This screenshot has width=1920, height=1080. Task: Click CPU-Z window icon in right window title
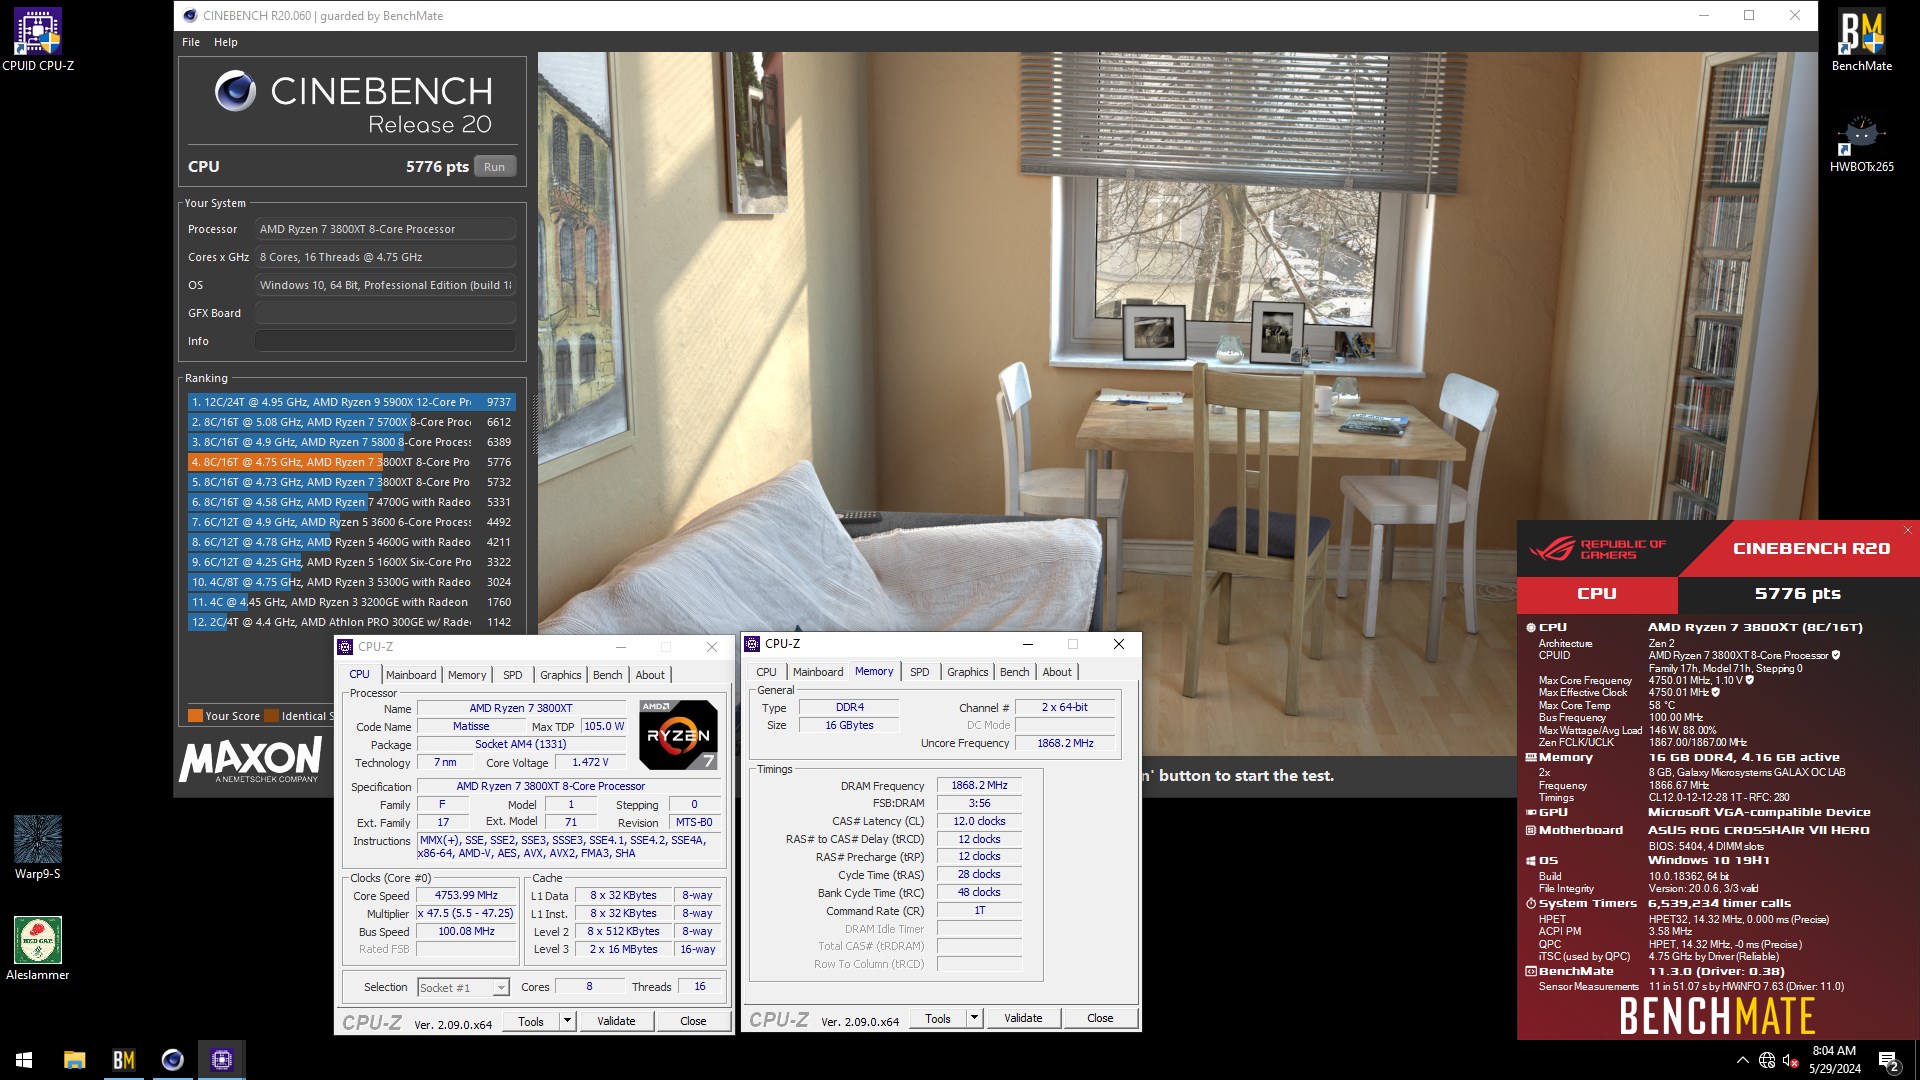click(752, 644)
